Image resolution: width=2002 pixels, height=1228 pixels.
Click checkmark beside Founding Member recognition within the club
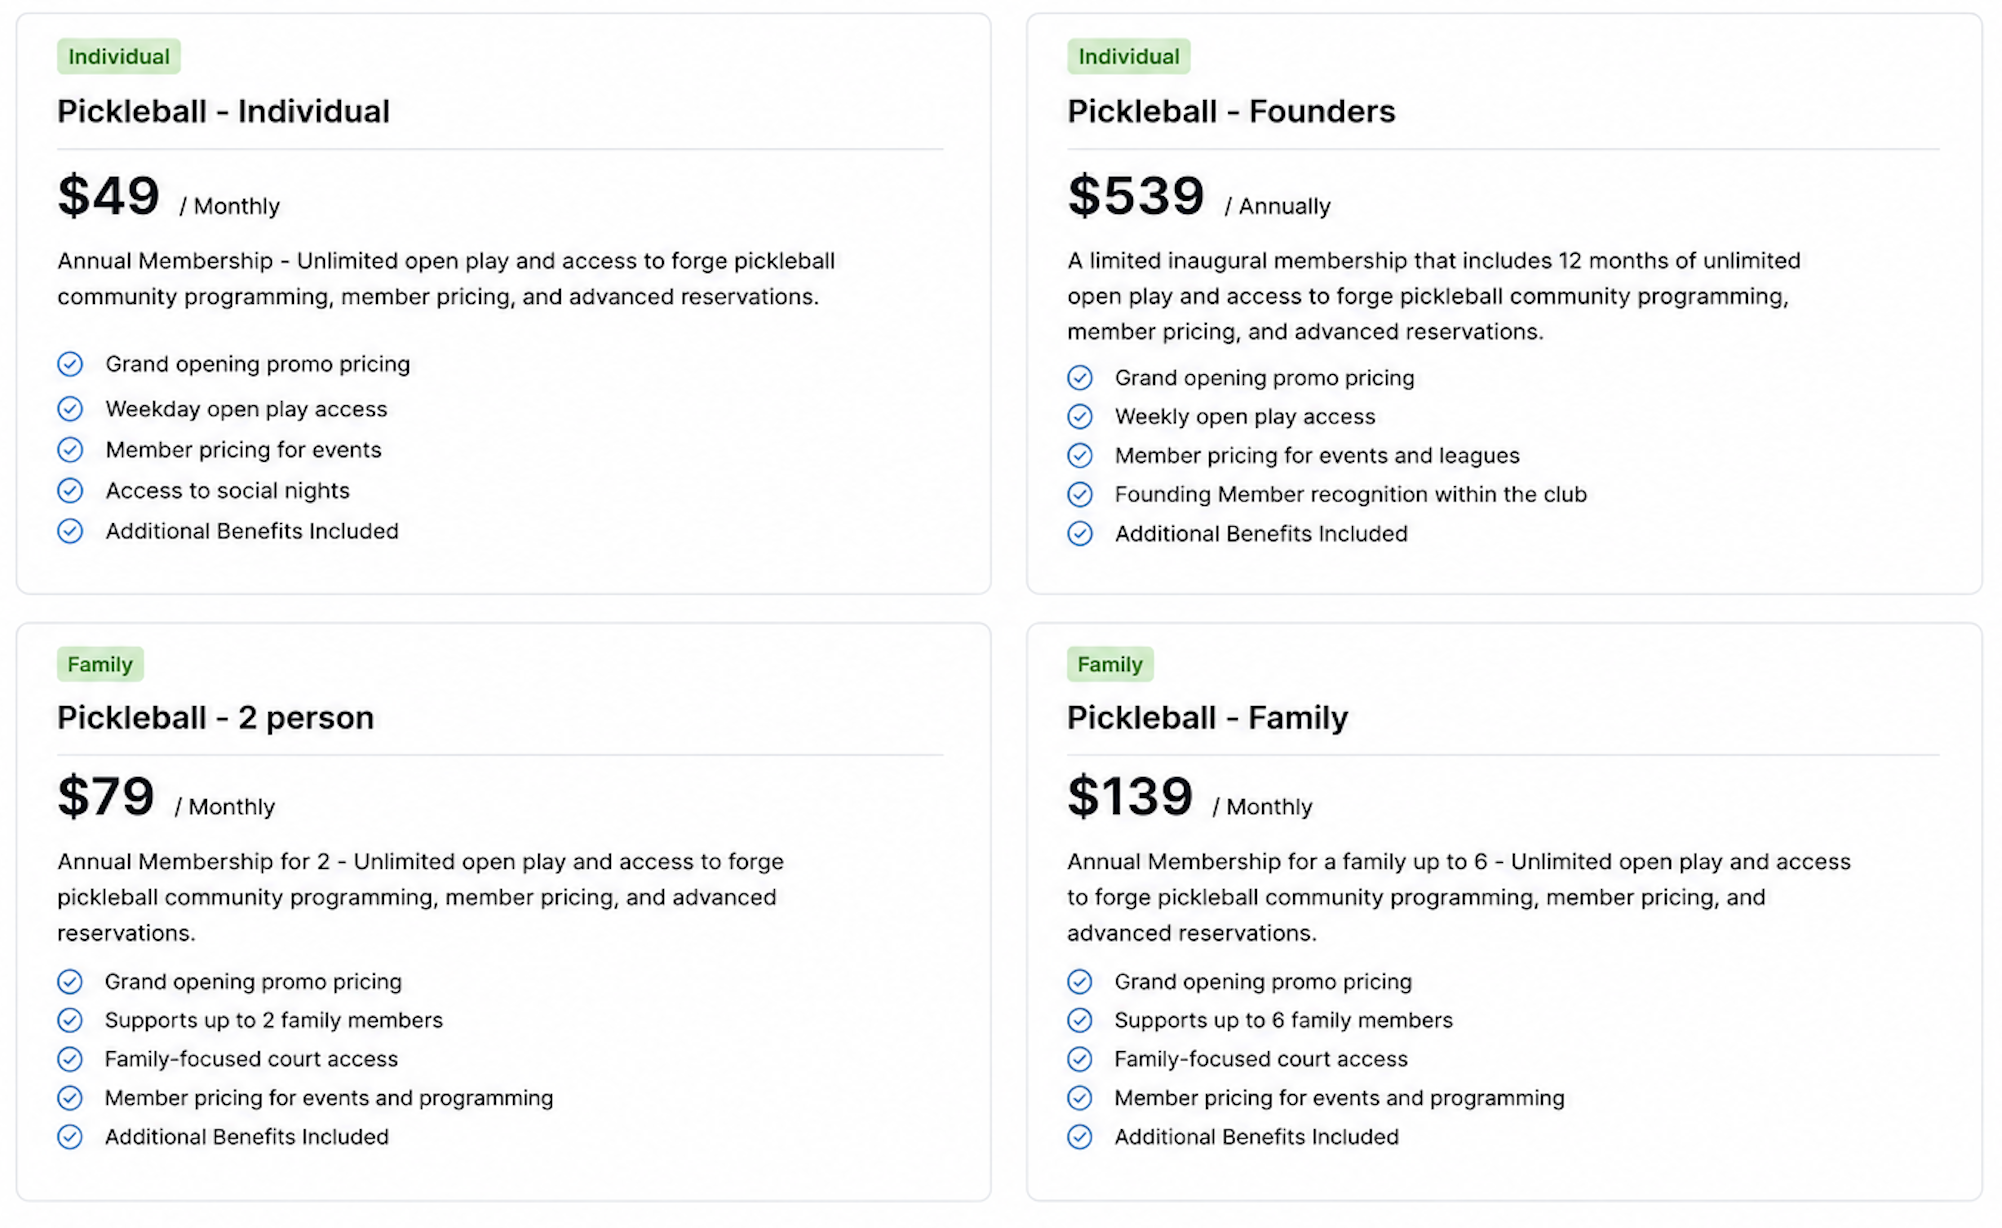point(1080,494)
